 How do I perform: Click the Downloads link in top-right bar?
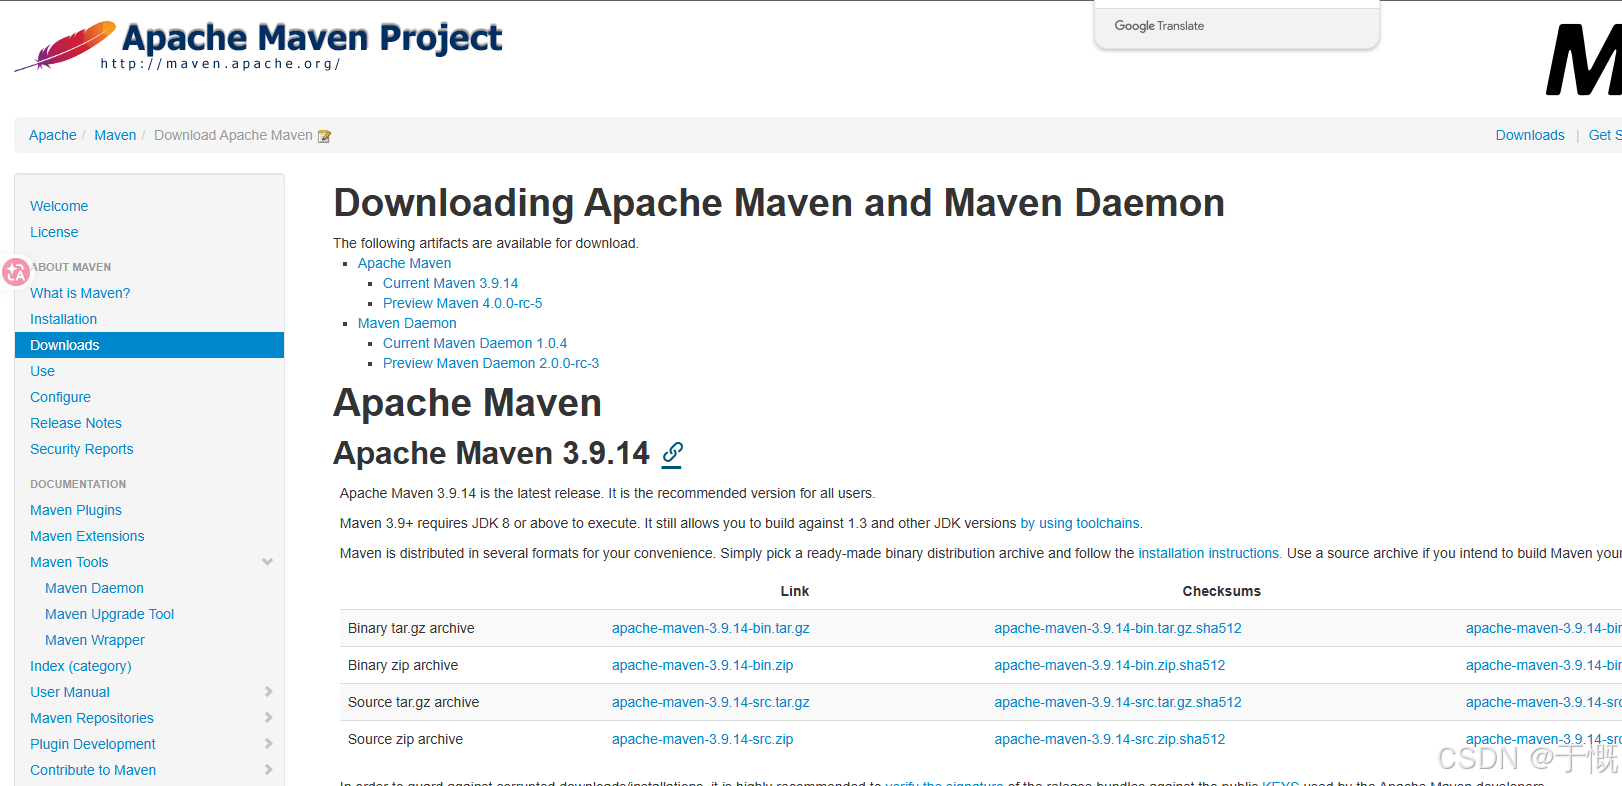[1530, 135]
